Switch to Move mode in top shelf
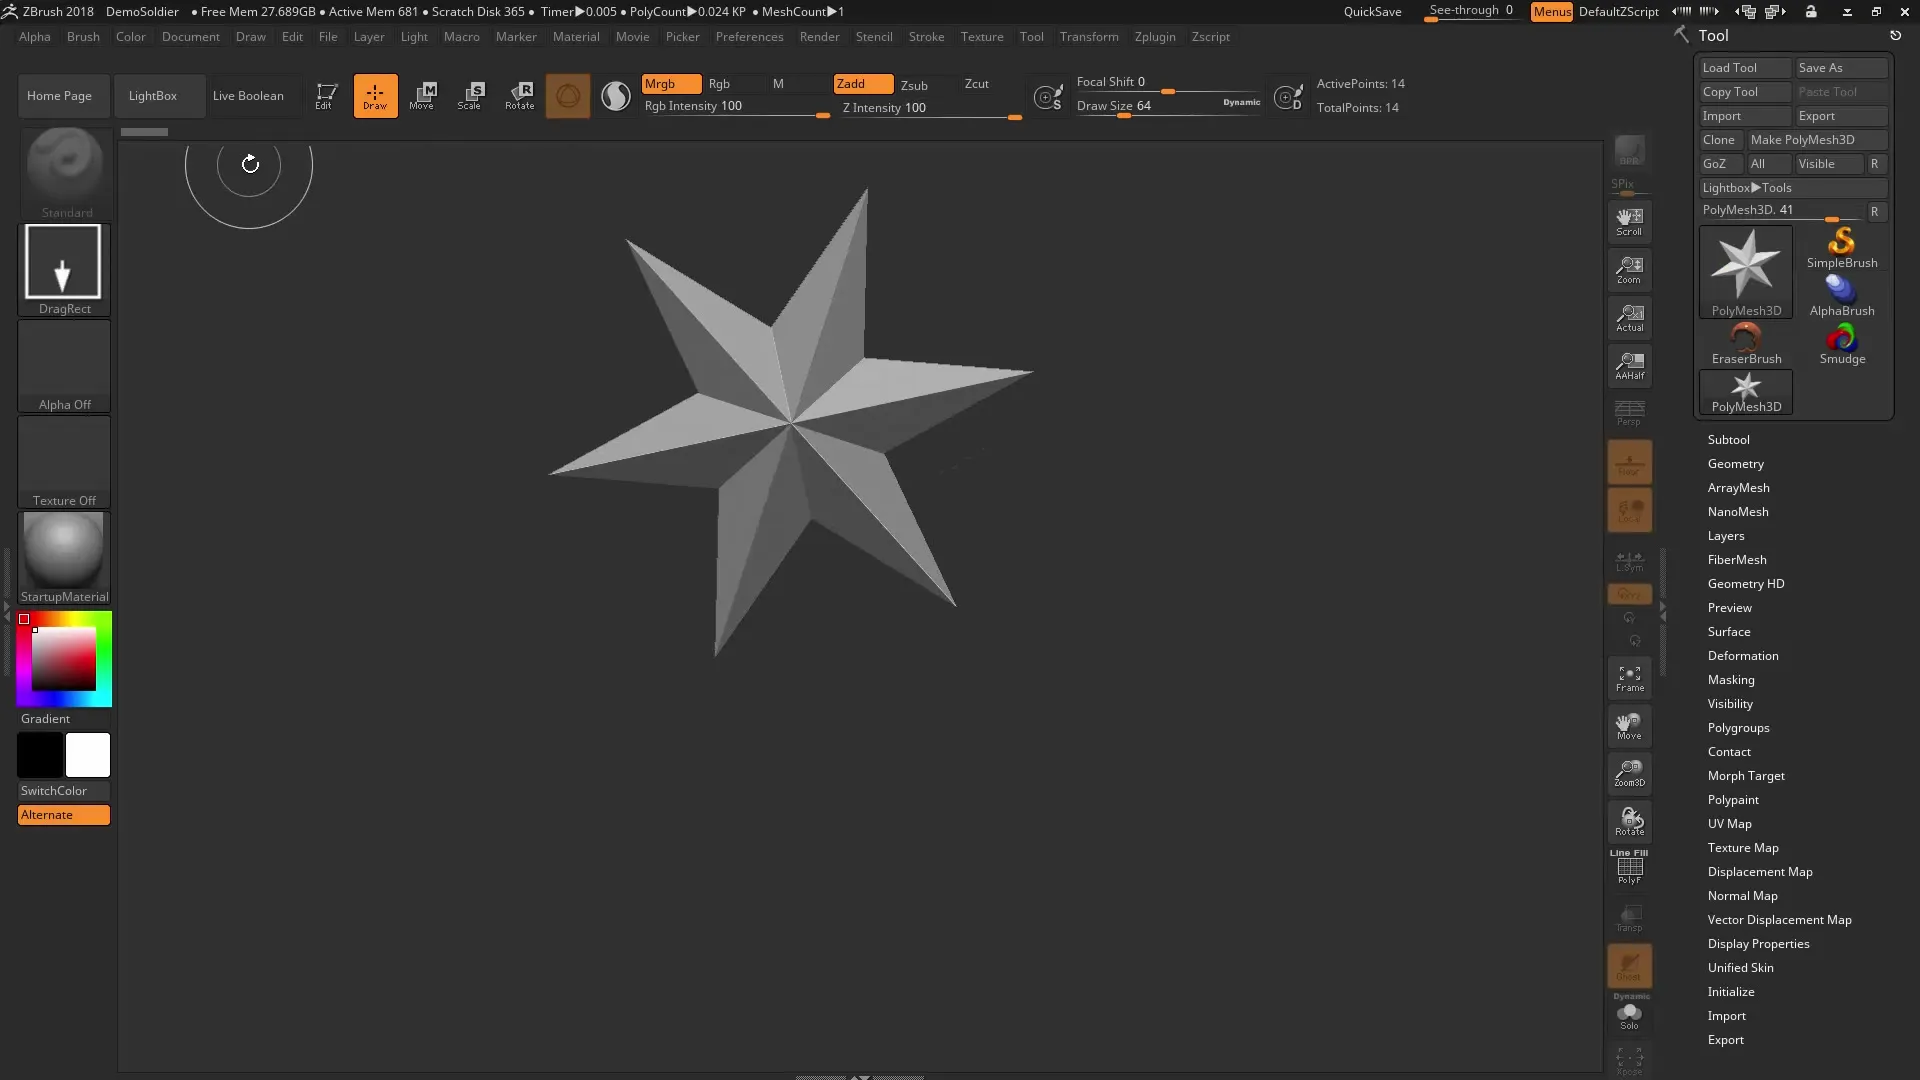 point(422,96)
